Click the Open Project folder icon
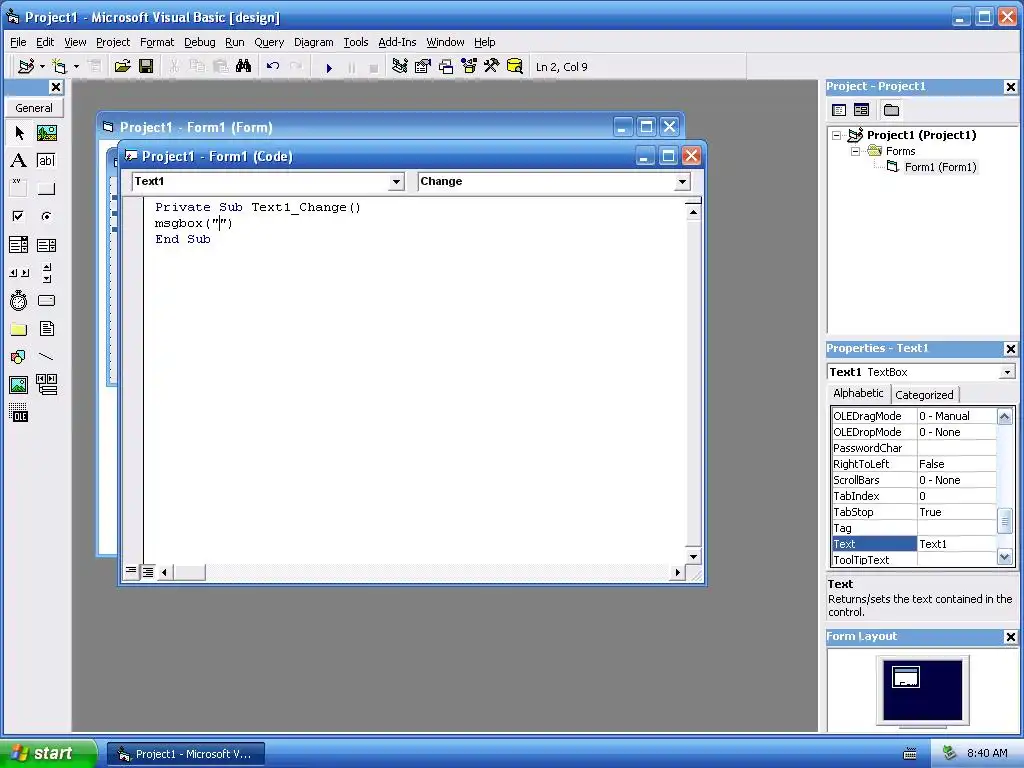Image resolution: width=1024 pixels, height=768 pixels. [x=122, y=67]
